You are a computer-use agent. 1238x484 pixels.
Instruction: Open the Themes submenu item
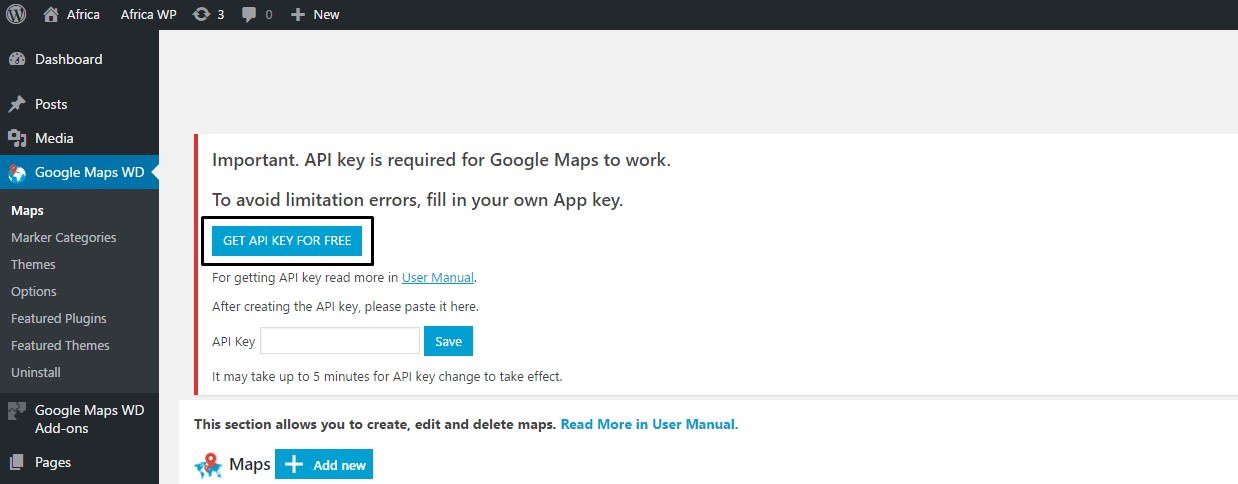point(33,264)
